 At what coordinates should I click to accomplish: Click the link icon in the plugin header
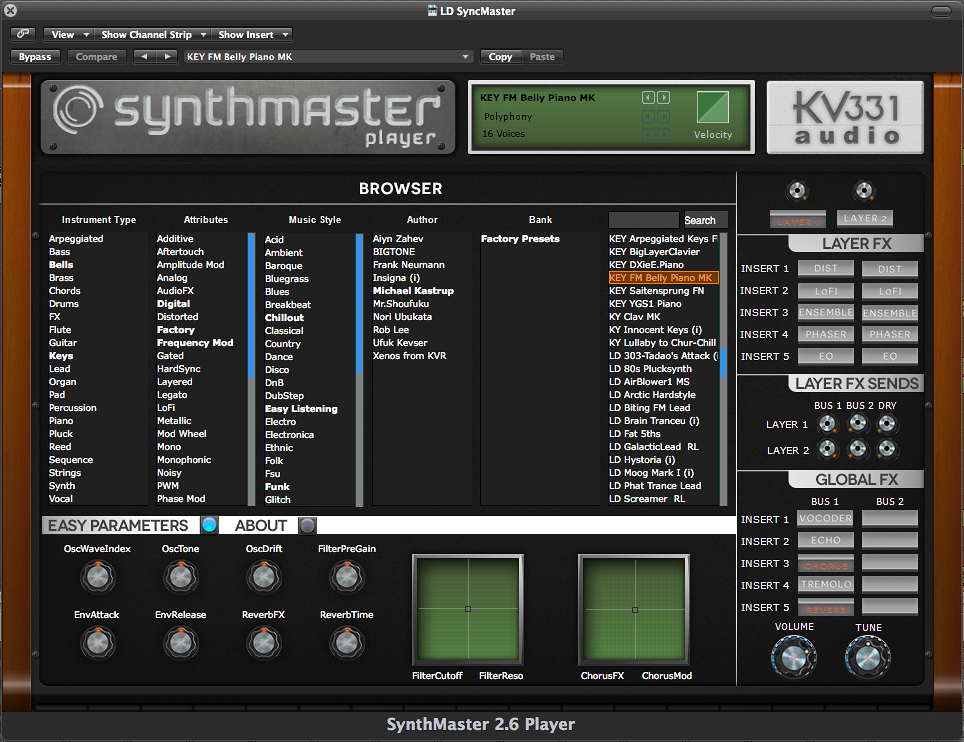tap(23, 34)
